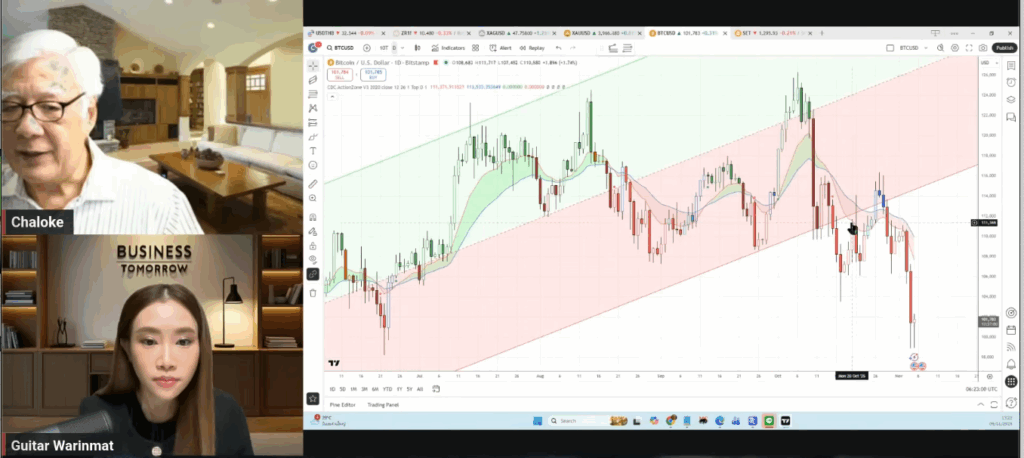Screen dimensions: 1024x458
Task: Click the Publish button
Action: point(1005,47)
